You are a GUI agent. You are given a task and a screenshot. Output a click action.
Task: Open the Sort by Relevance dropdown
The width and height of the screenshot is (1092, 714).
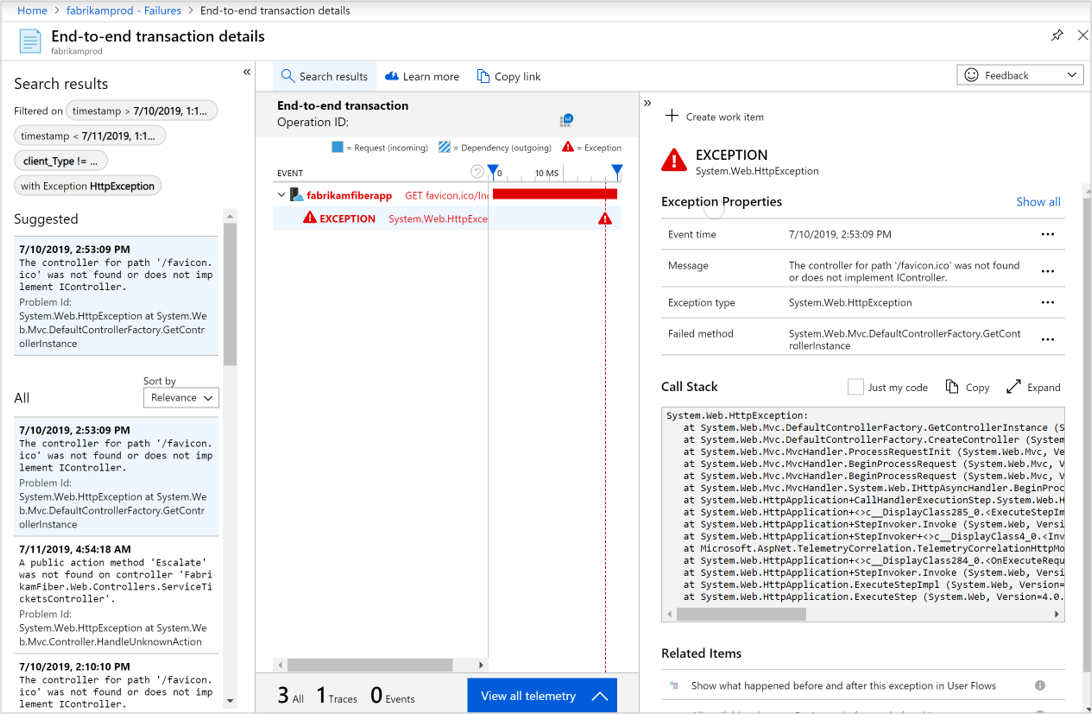[x=181, y=398]
